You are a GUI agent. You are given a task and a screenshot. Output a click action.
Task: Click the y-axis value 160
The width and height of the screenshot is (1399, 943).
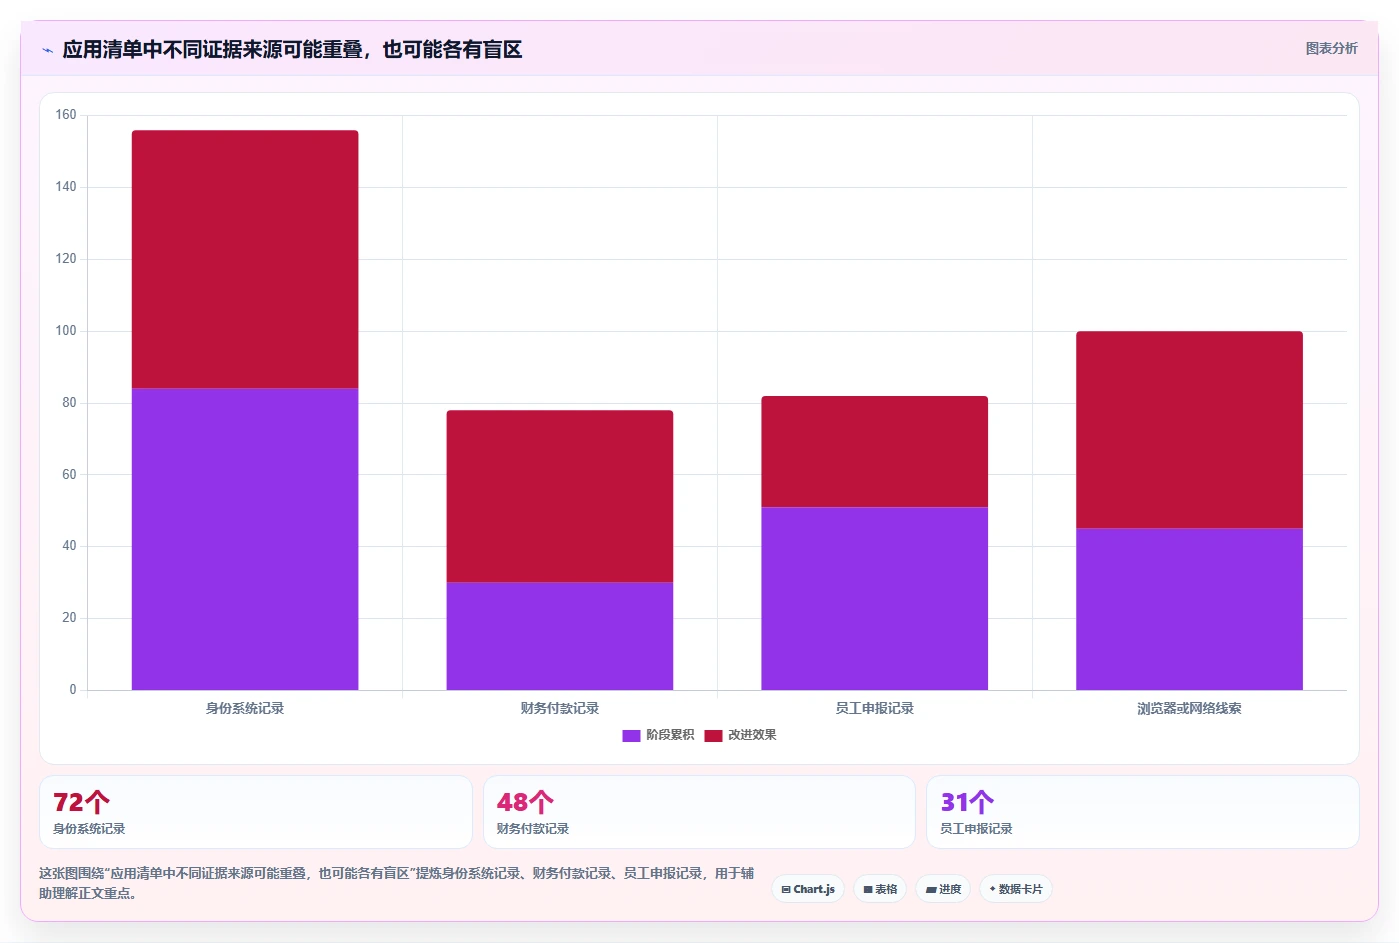[66, 115]
